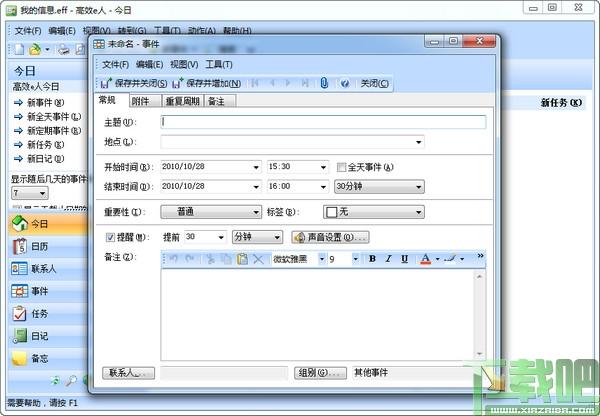Click inside the 备注 notes text area
Screen dimensions: 600x416
pos(317,315)
